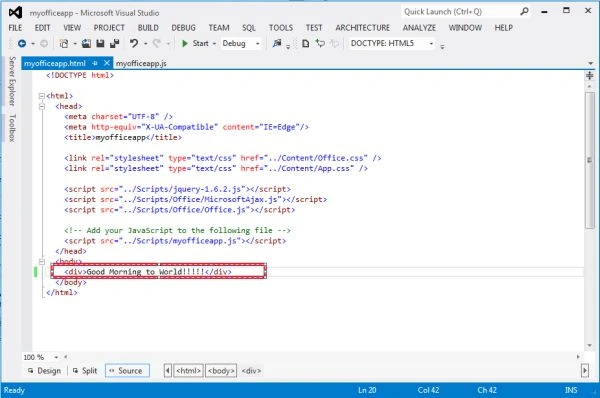This screenshot has width=600, height=398.
Task: Switch to Design view
Action: click(x=44, y=371)
